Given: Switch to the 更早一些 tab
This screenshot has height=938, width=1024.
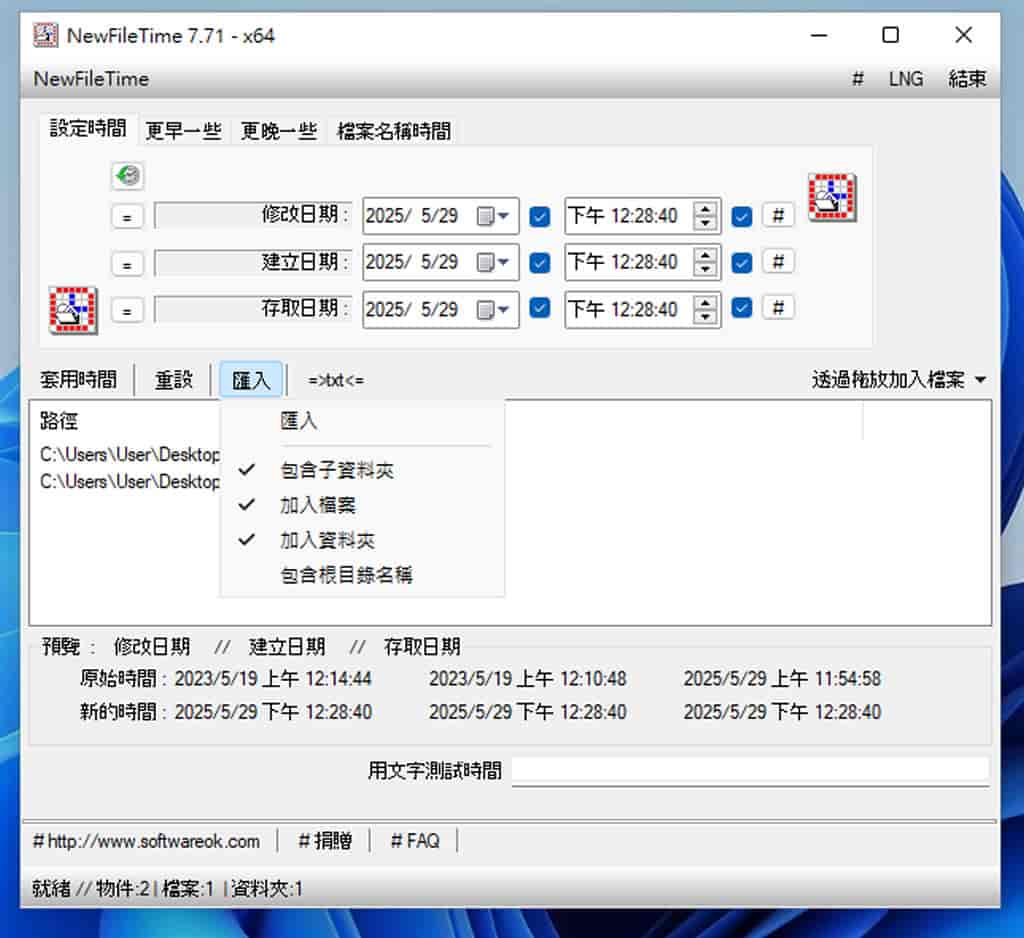Looking at the screenshot, I should coord(183,131).
